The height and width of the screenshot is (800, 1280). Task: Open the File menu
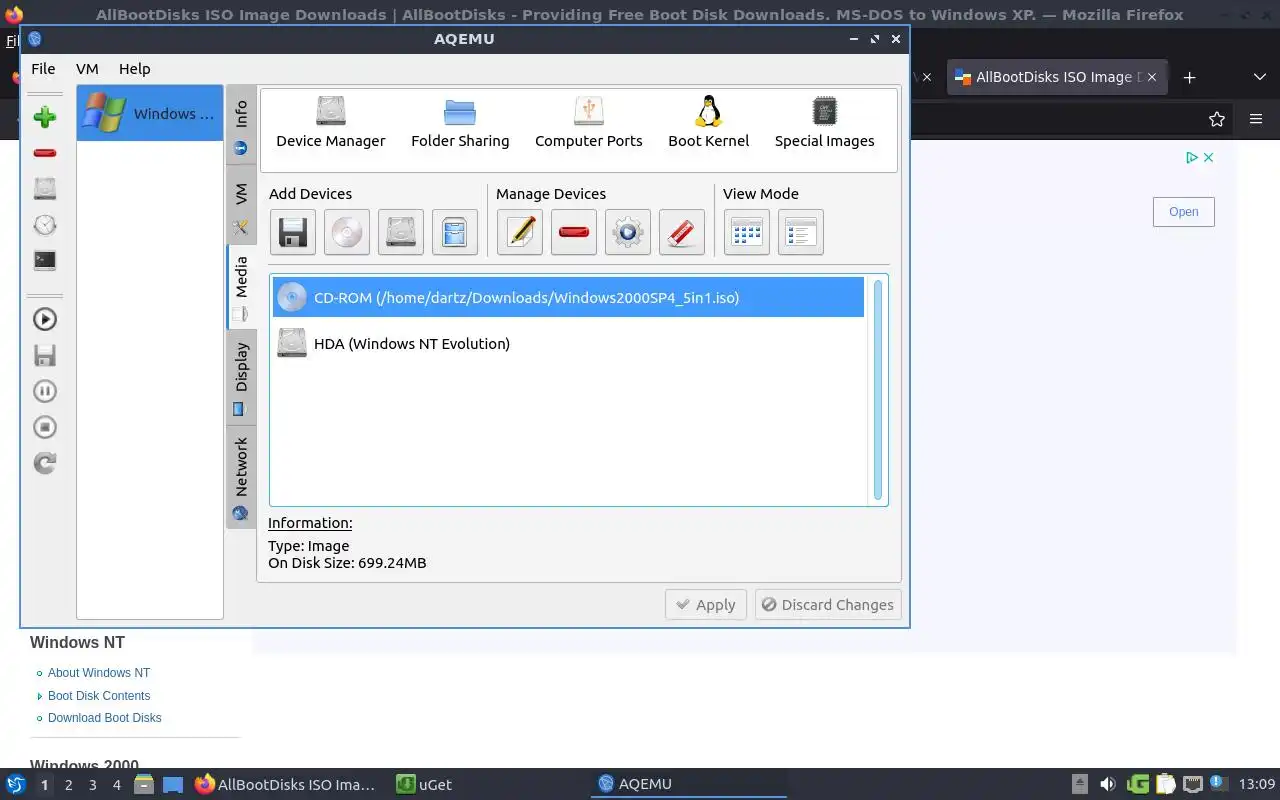pos(43,68)
